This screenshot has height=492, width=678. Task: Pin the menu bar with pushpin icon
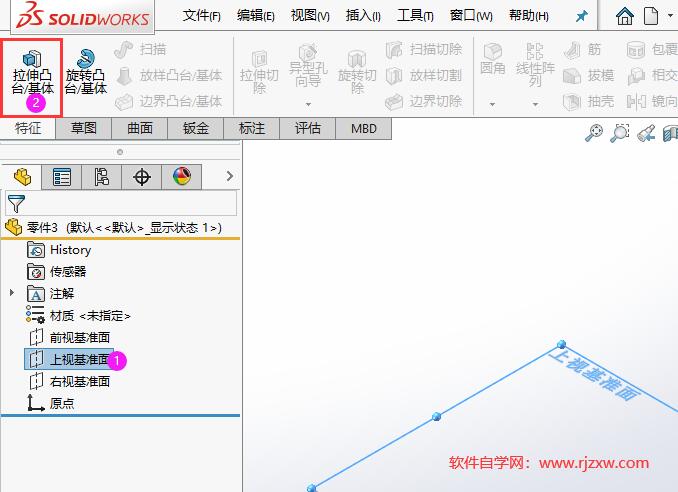[582, 16]
